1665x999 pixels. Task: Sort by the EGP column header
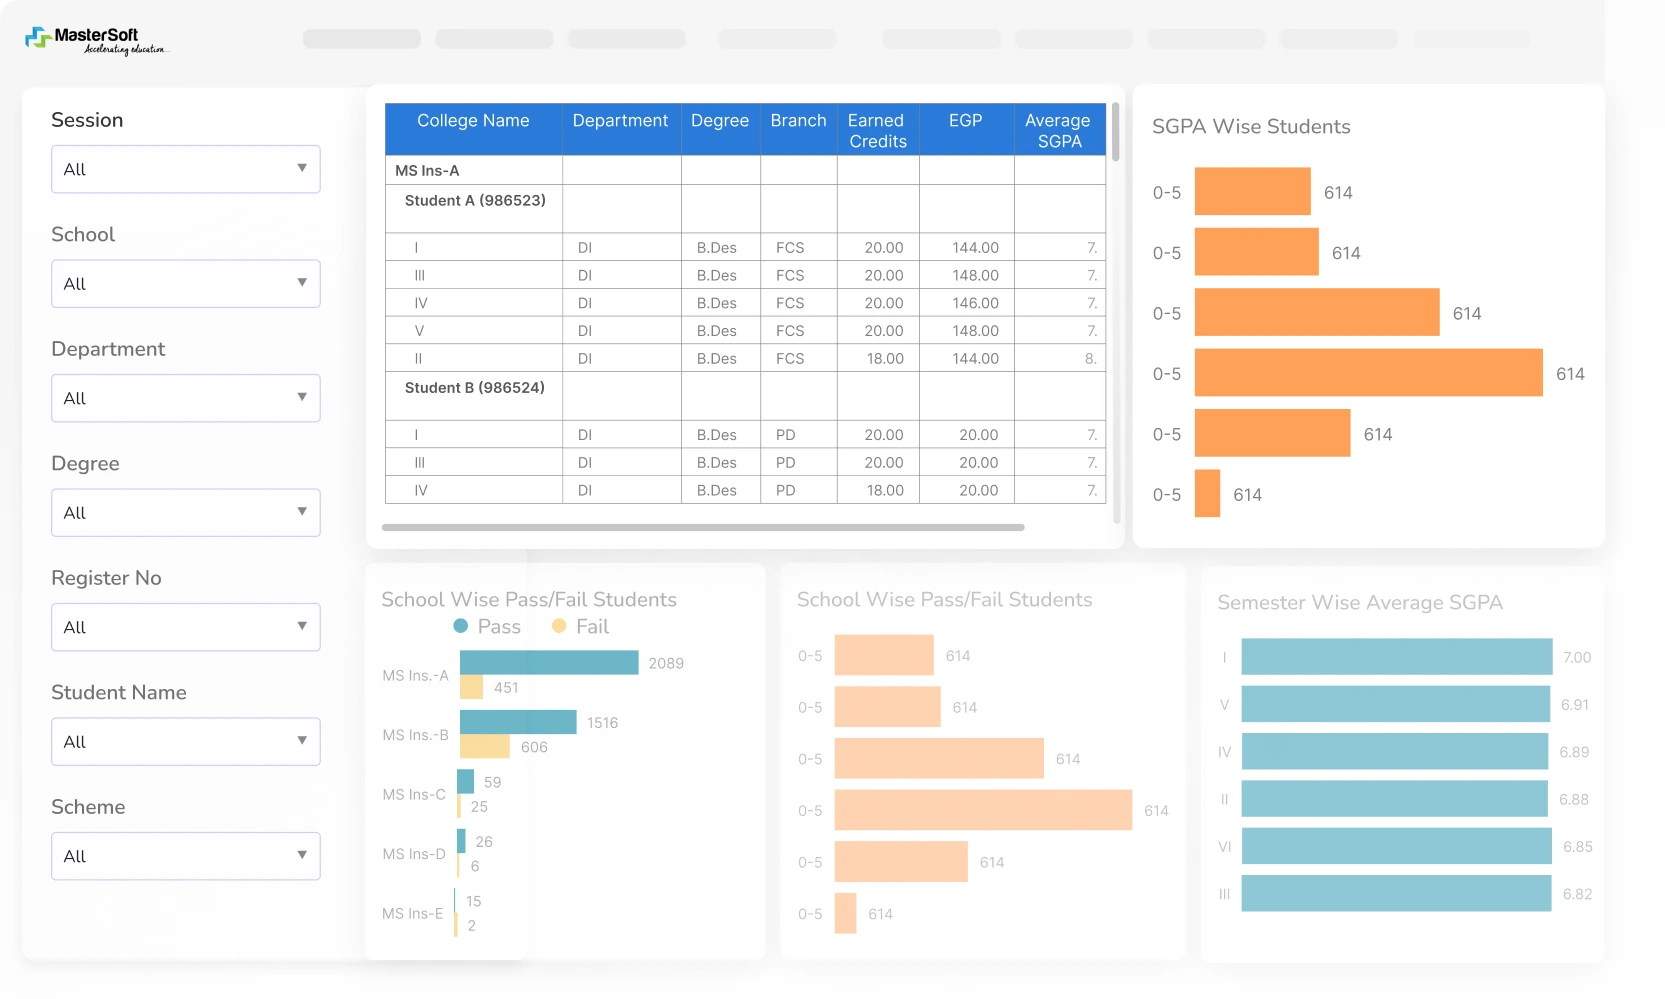point(965,120)
